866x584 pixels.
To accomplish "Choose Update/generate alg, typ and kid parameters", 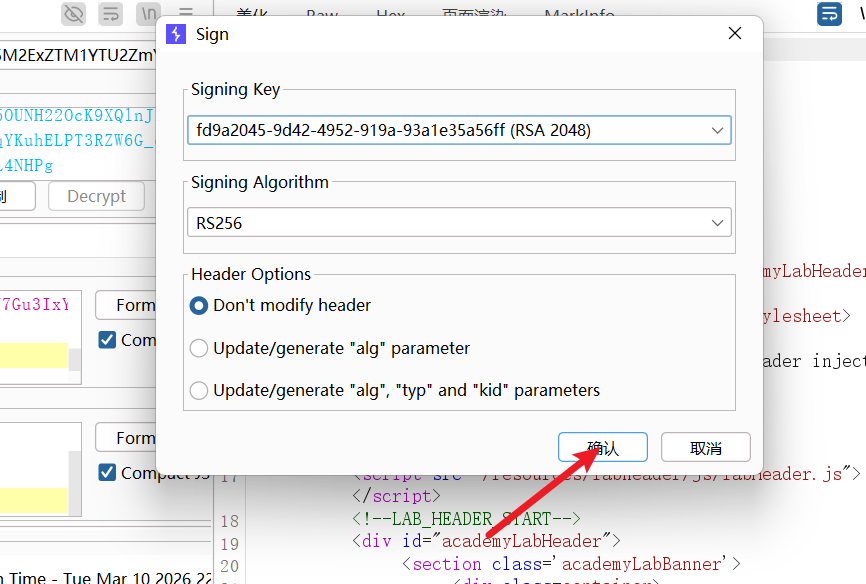I will [394, 390].
